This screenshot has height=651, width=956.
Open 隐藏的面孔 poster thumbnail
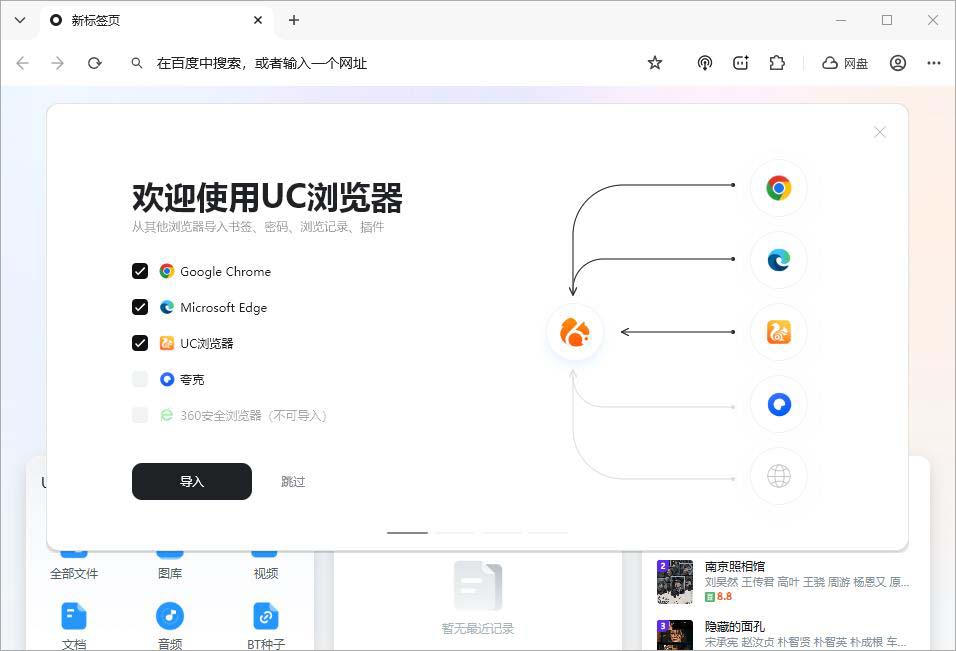[x=675, y=635]
